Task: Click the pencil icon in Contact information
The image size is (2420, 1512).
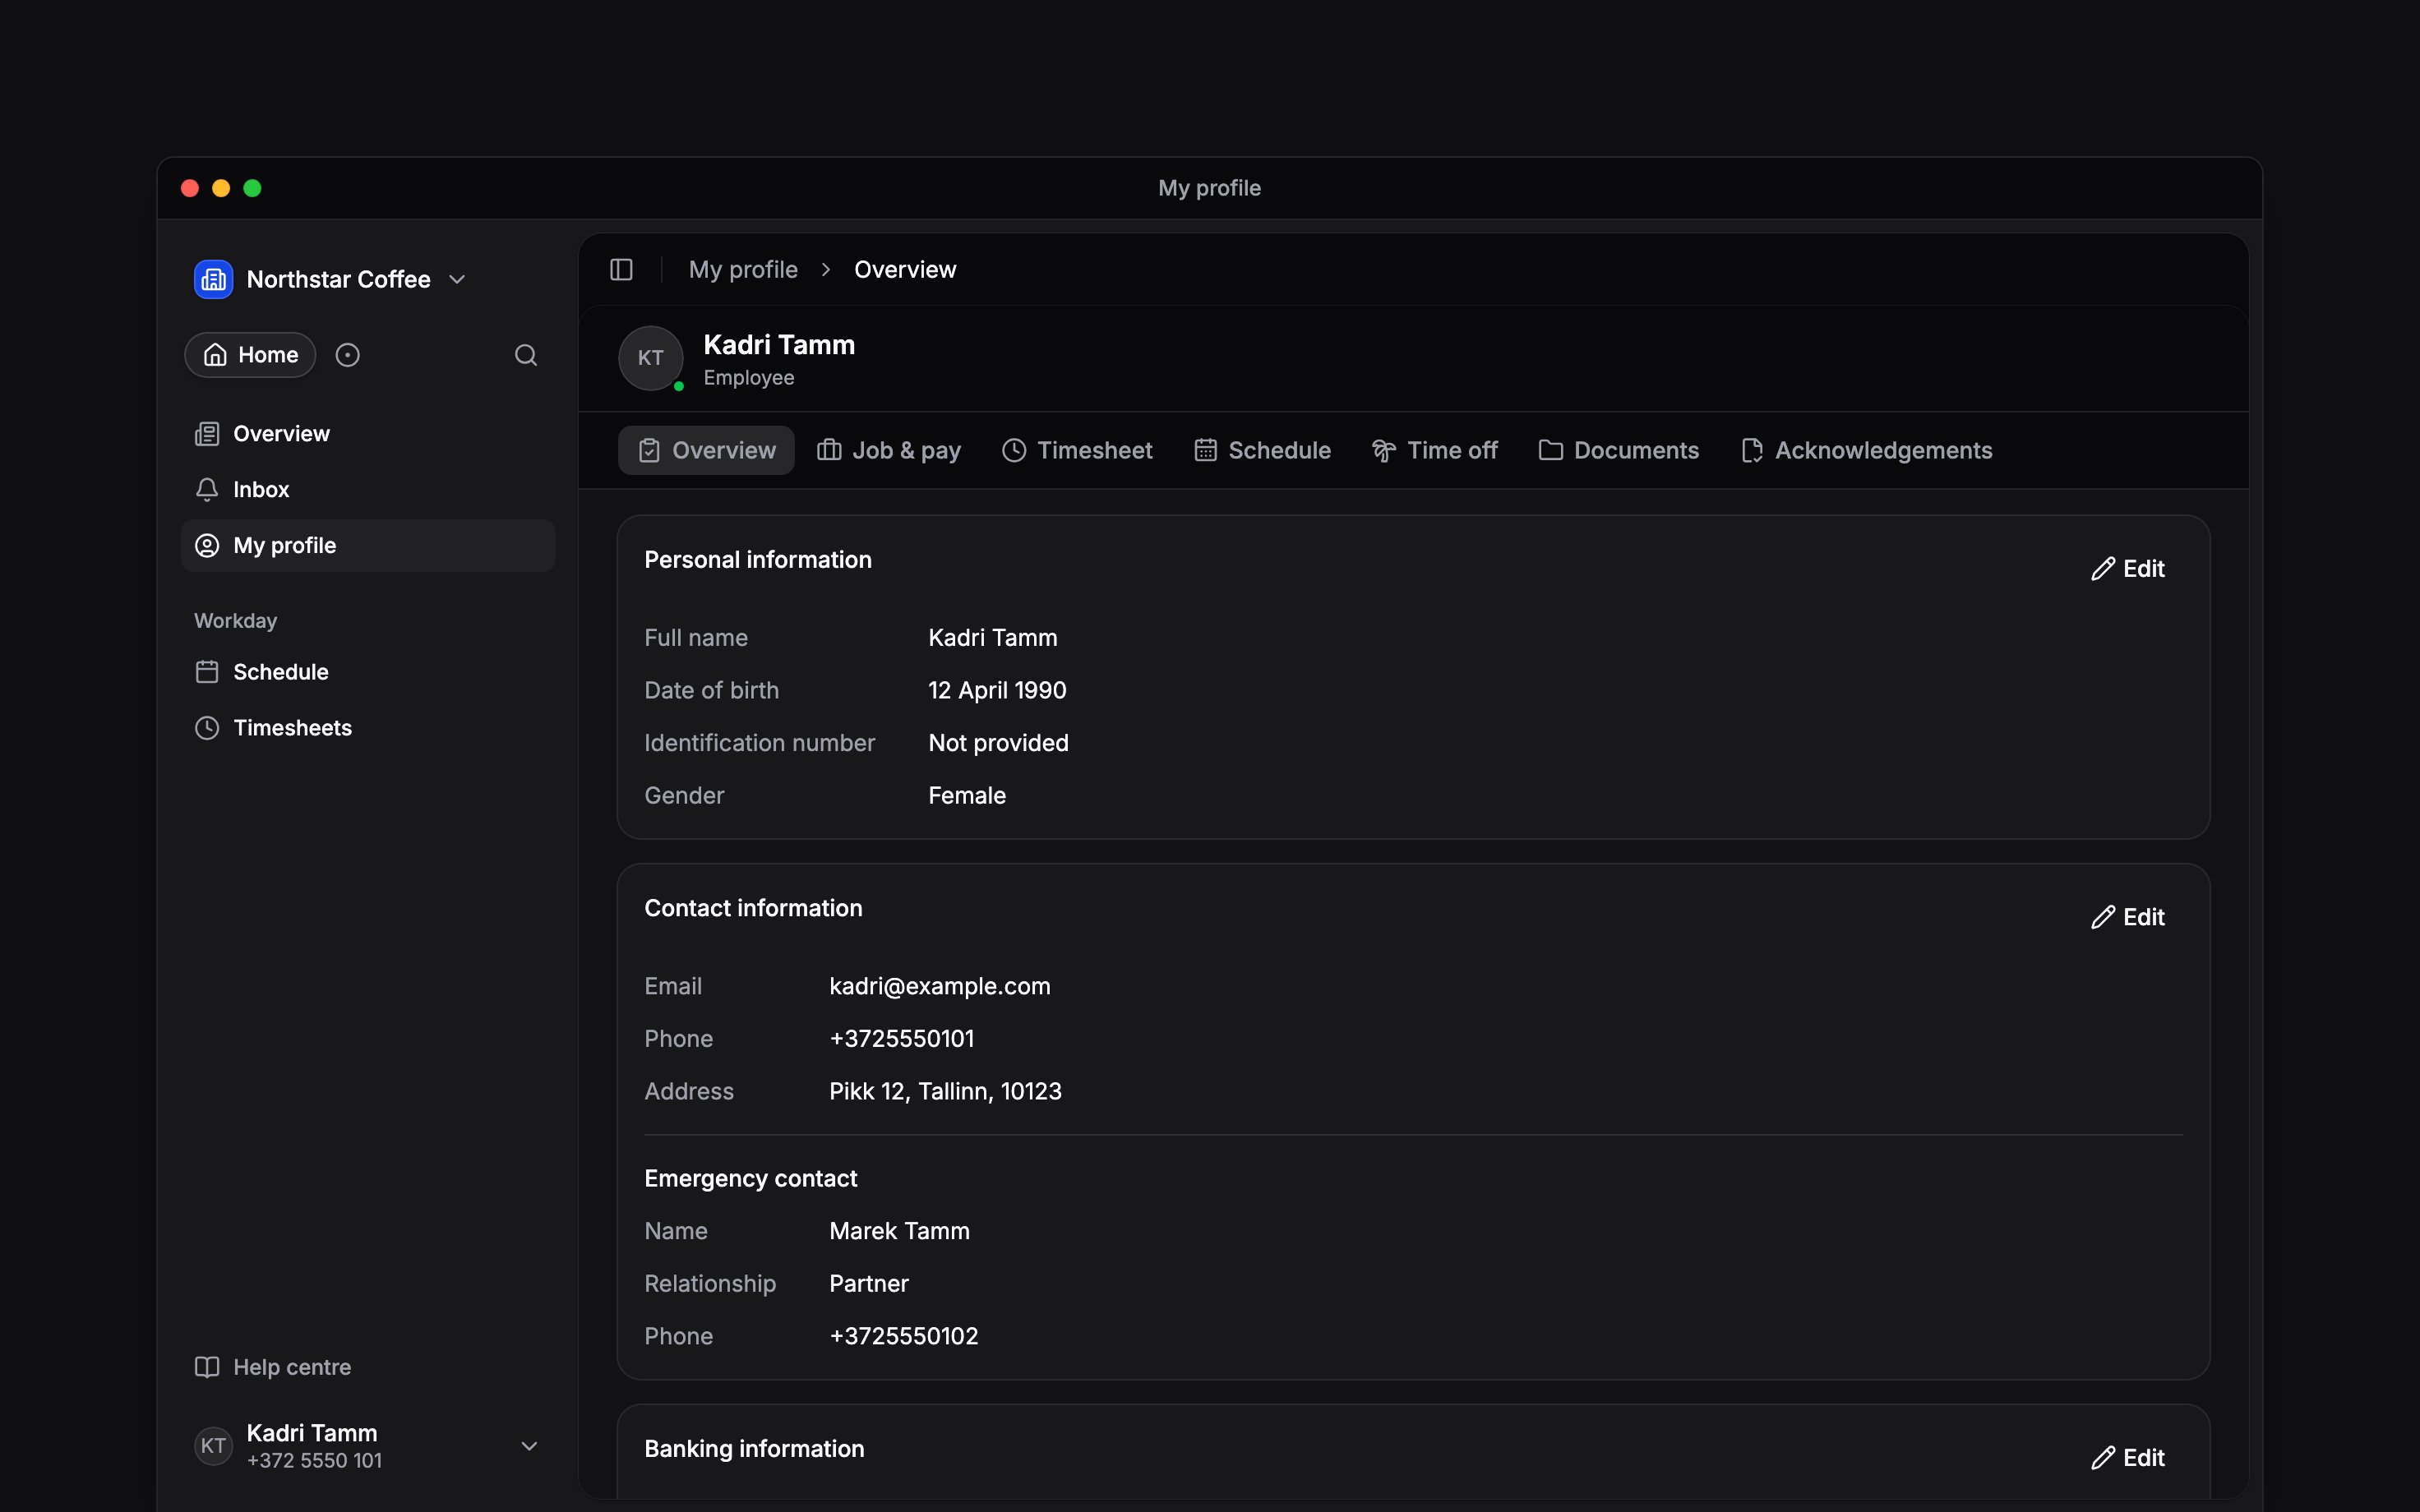Action: tap(2103, 918)
